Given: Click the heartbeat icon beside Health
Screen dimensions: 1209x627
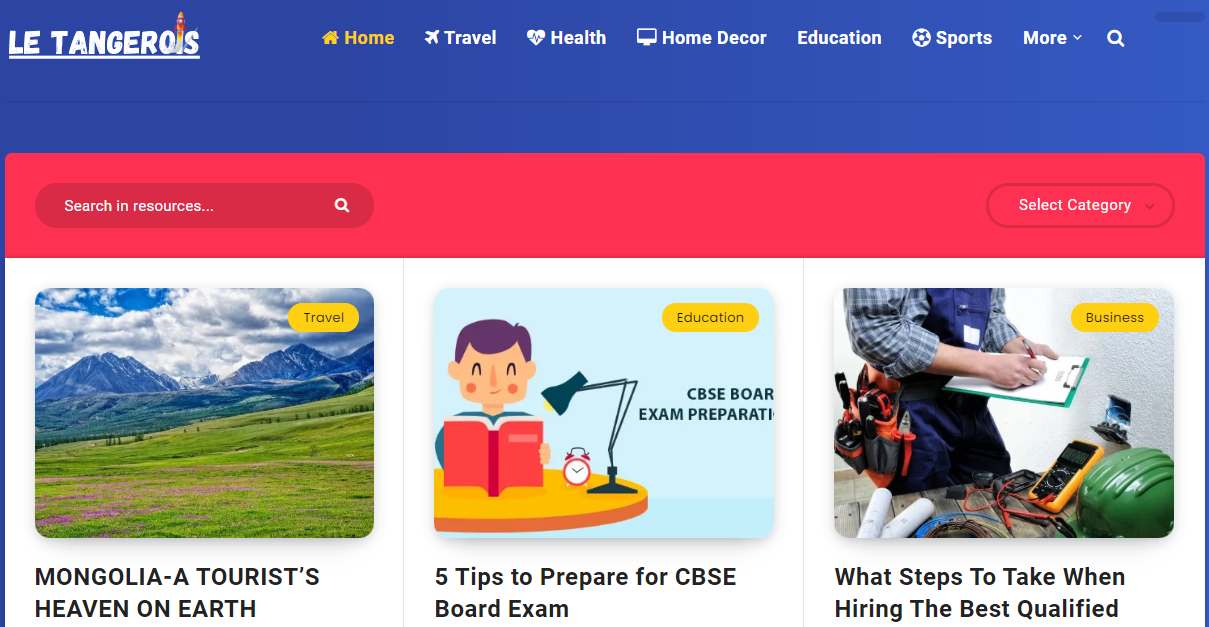Looking at the screenshot, I should tap(536, 38).
